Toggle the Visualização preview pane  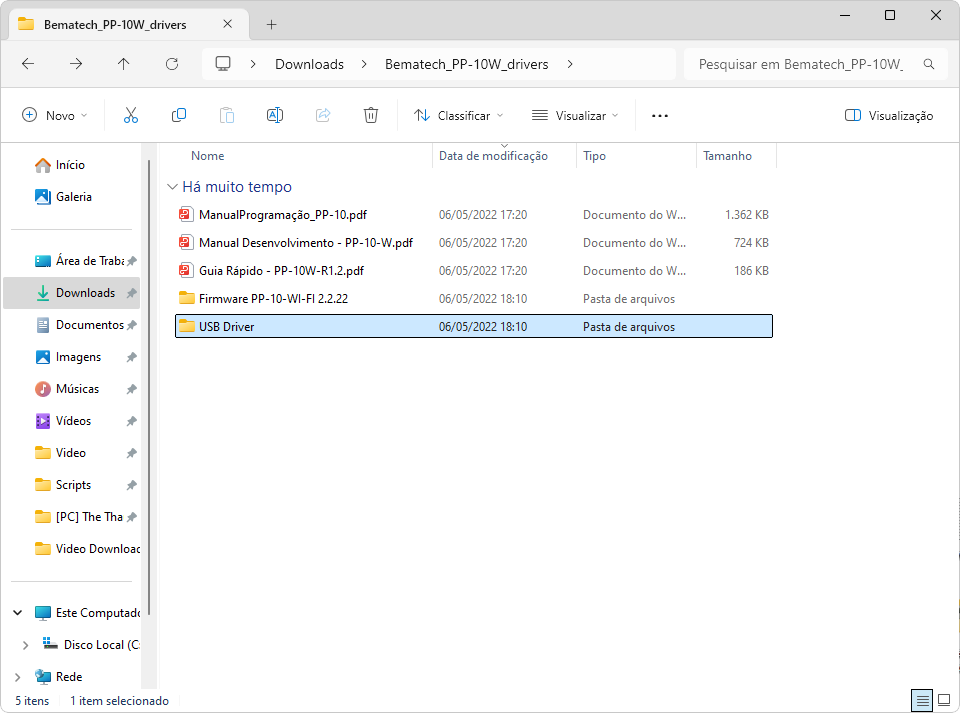pos(889,116)
